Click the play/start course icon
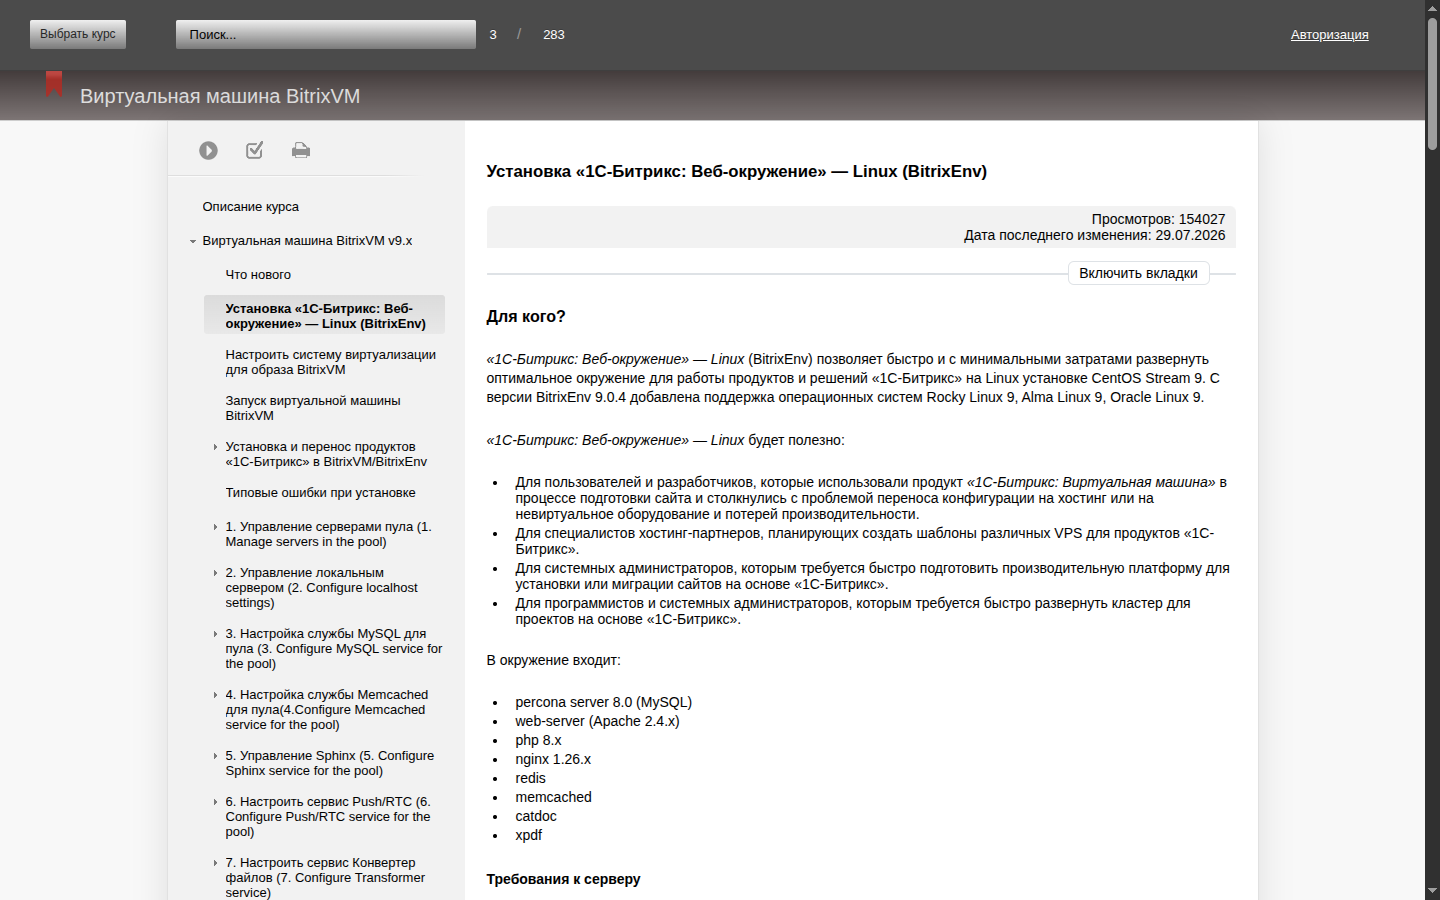 click(x=208, y=150)
